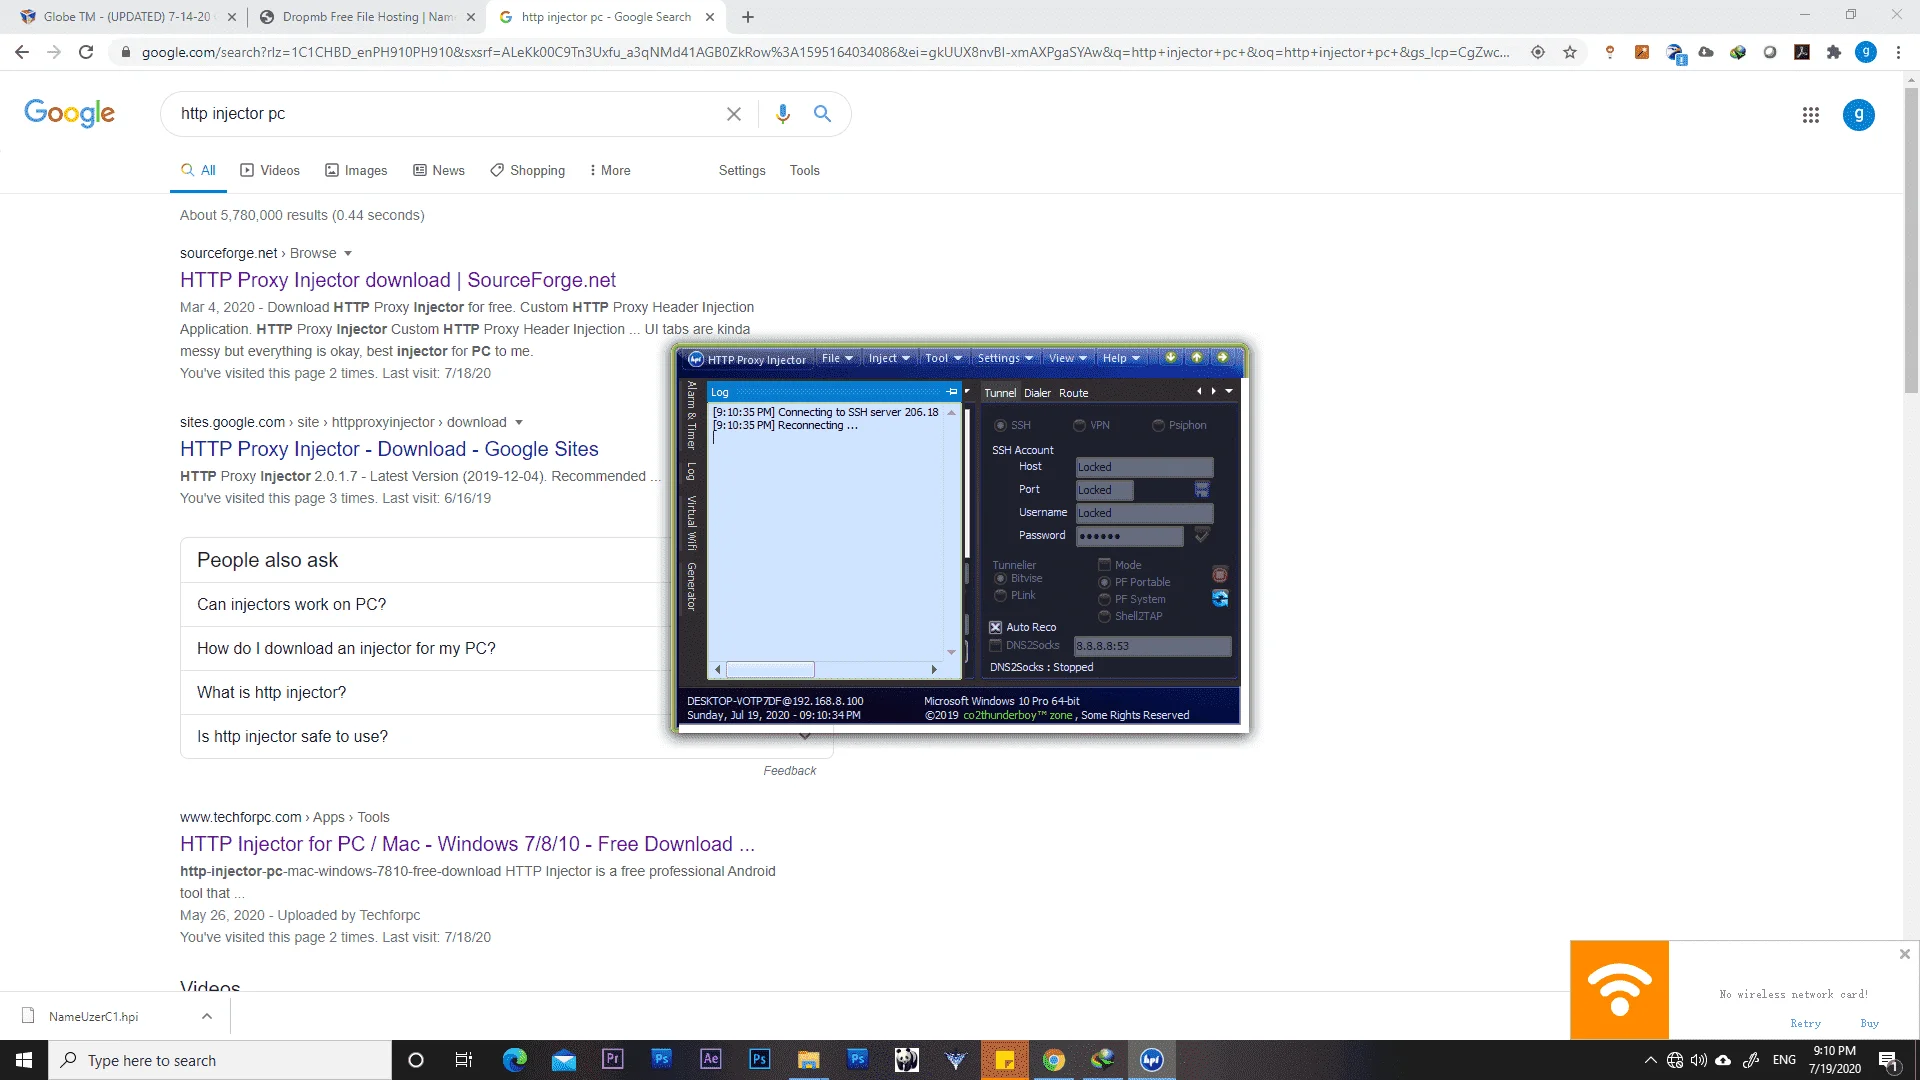Open the Inject menu dropdown
Screen dimensions: 1920x1080
(889, 358)
